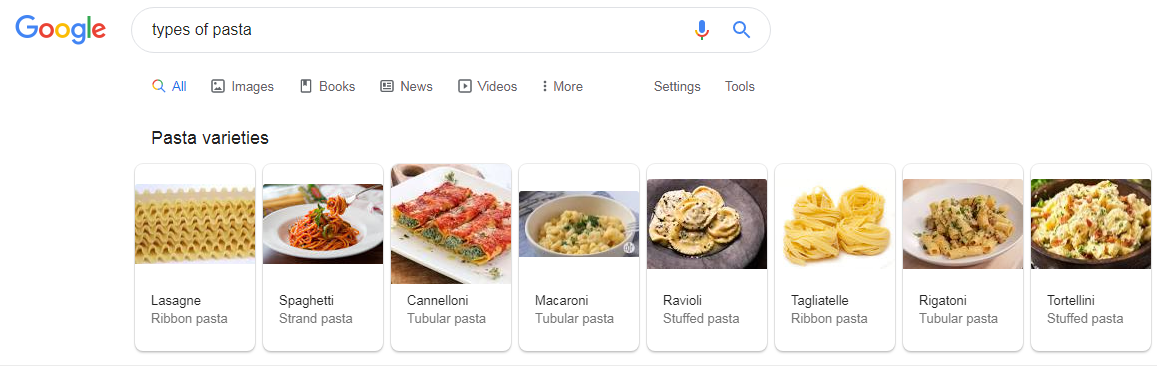
Task: Open the Cannelloni pasta card
Action: point(451,257)
